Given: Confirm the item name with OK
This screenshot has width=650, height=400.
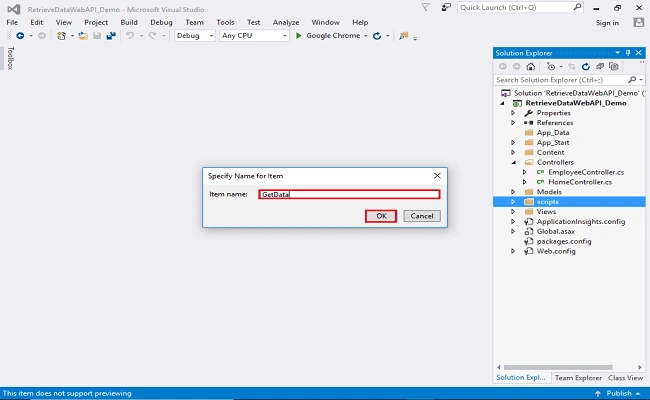Looking at the screenshot, I should pos(381,216).
